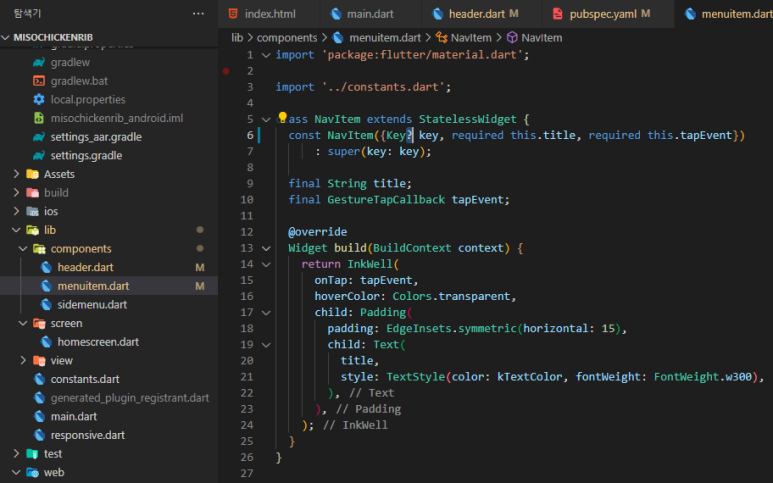Fold the Padding widget at line 17
Screen dimensions: 773x483
pos(266,313)
